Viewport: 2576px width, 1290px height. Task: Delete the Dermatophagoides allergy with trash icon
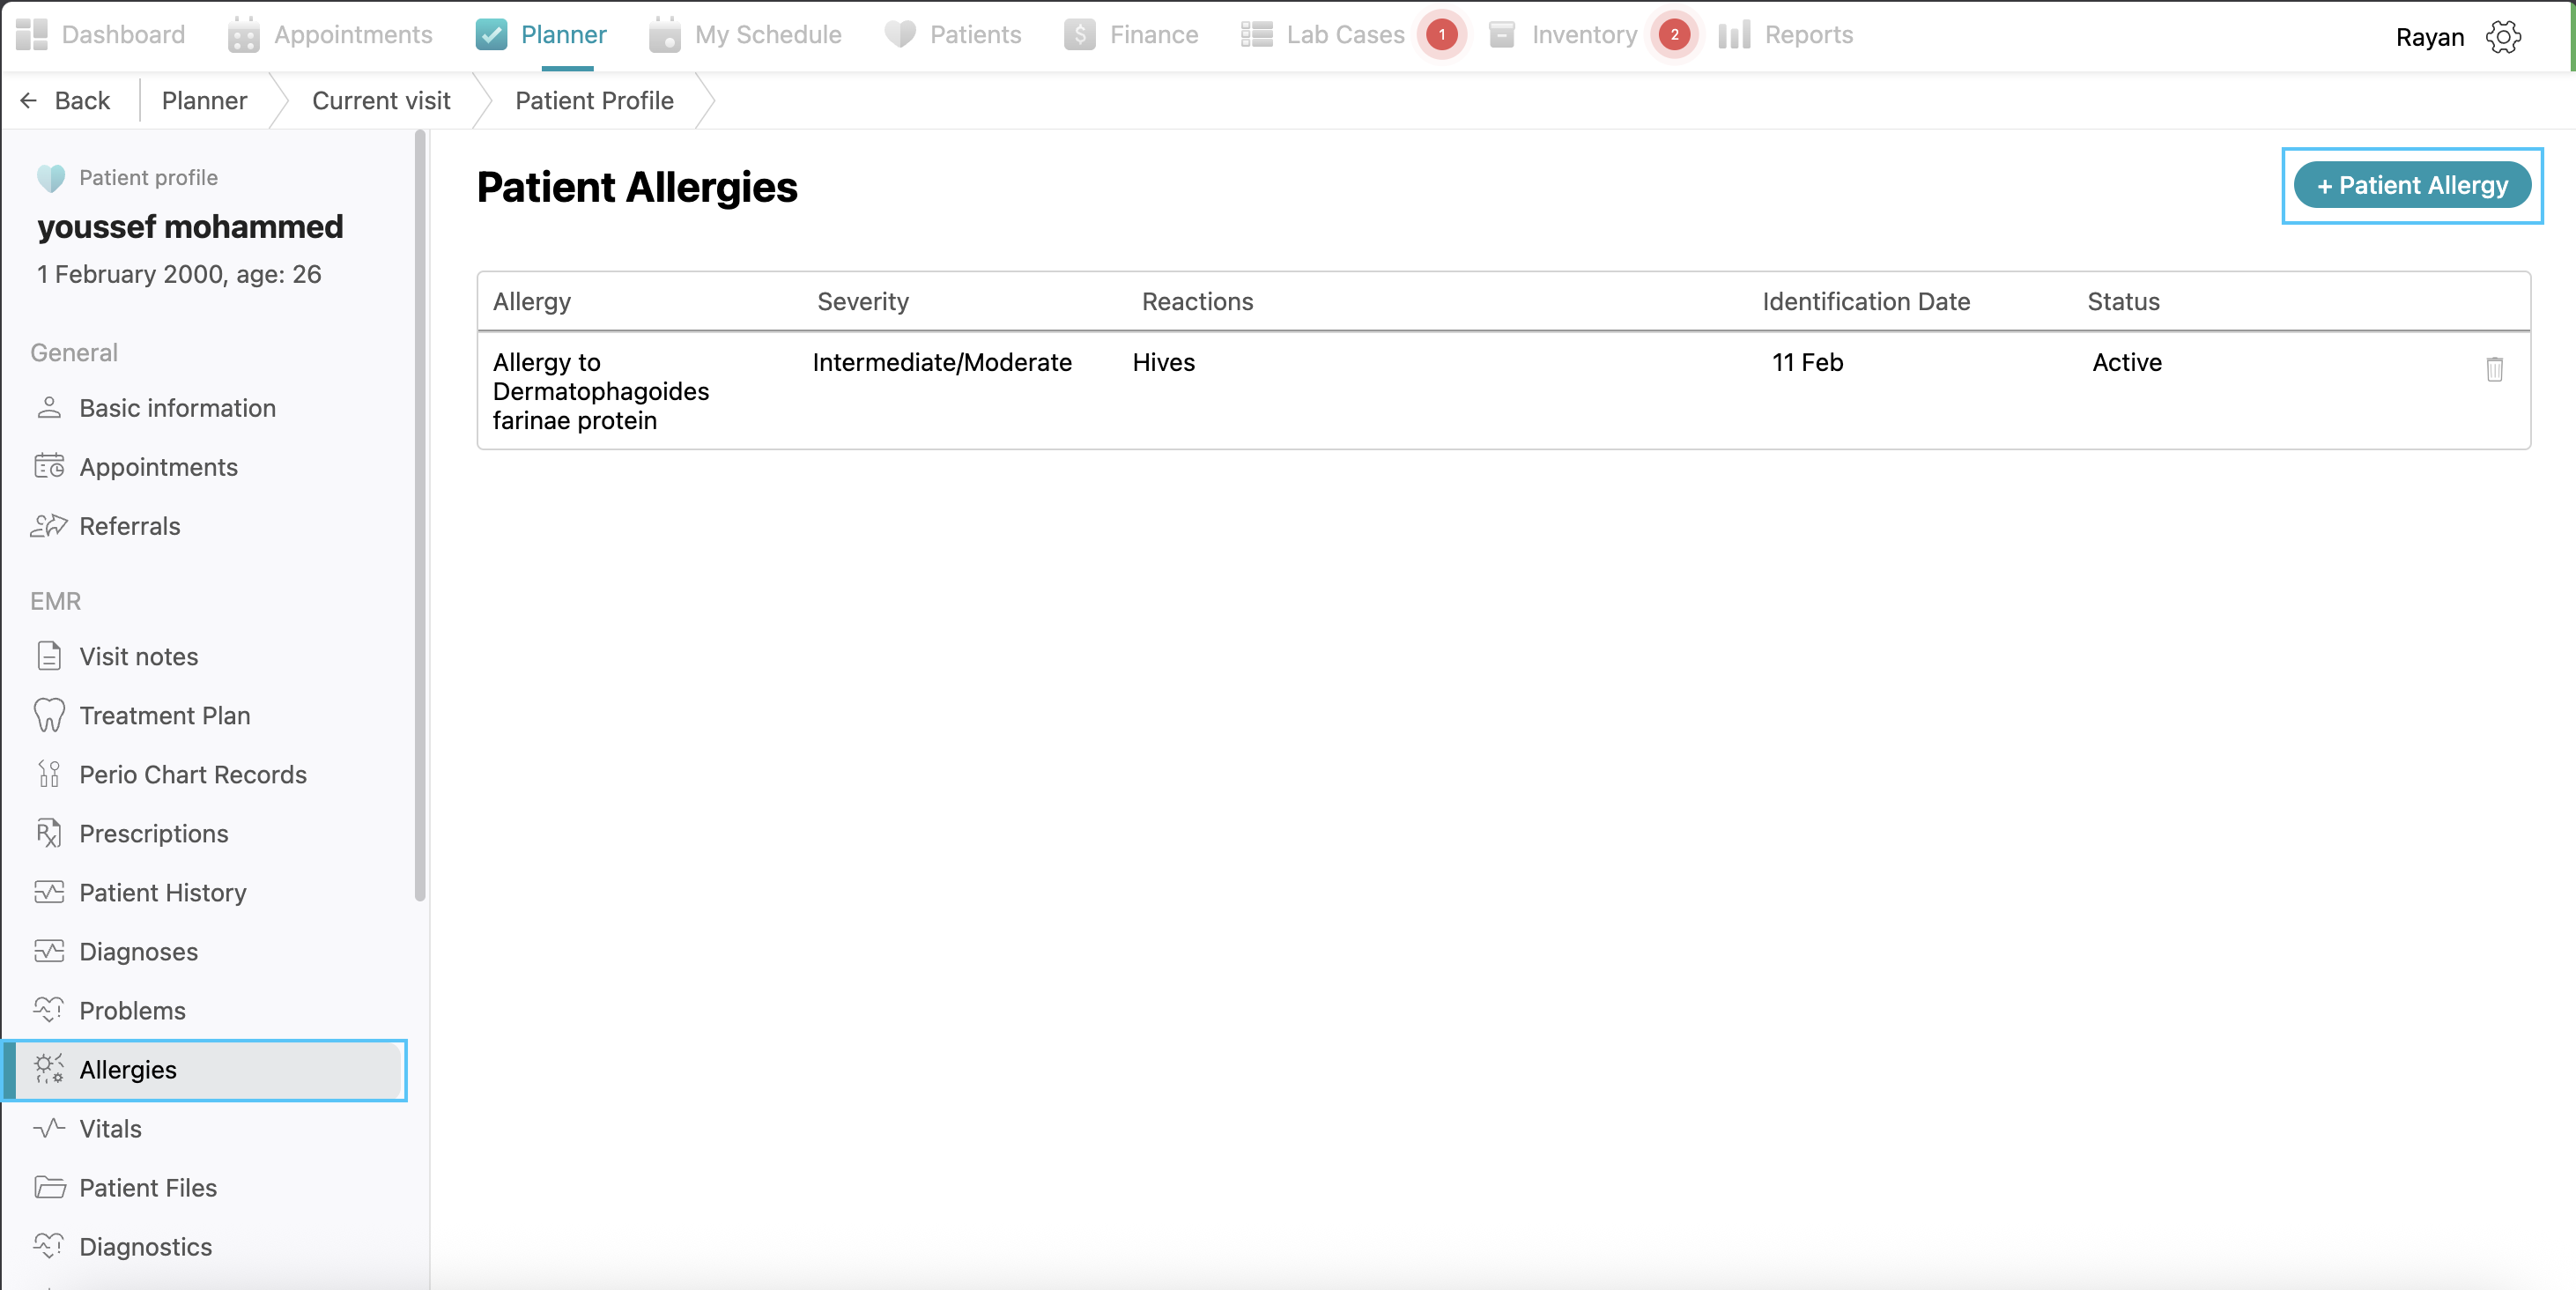[x=2494, y=369]
